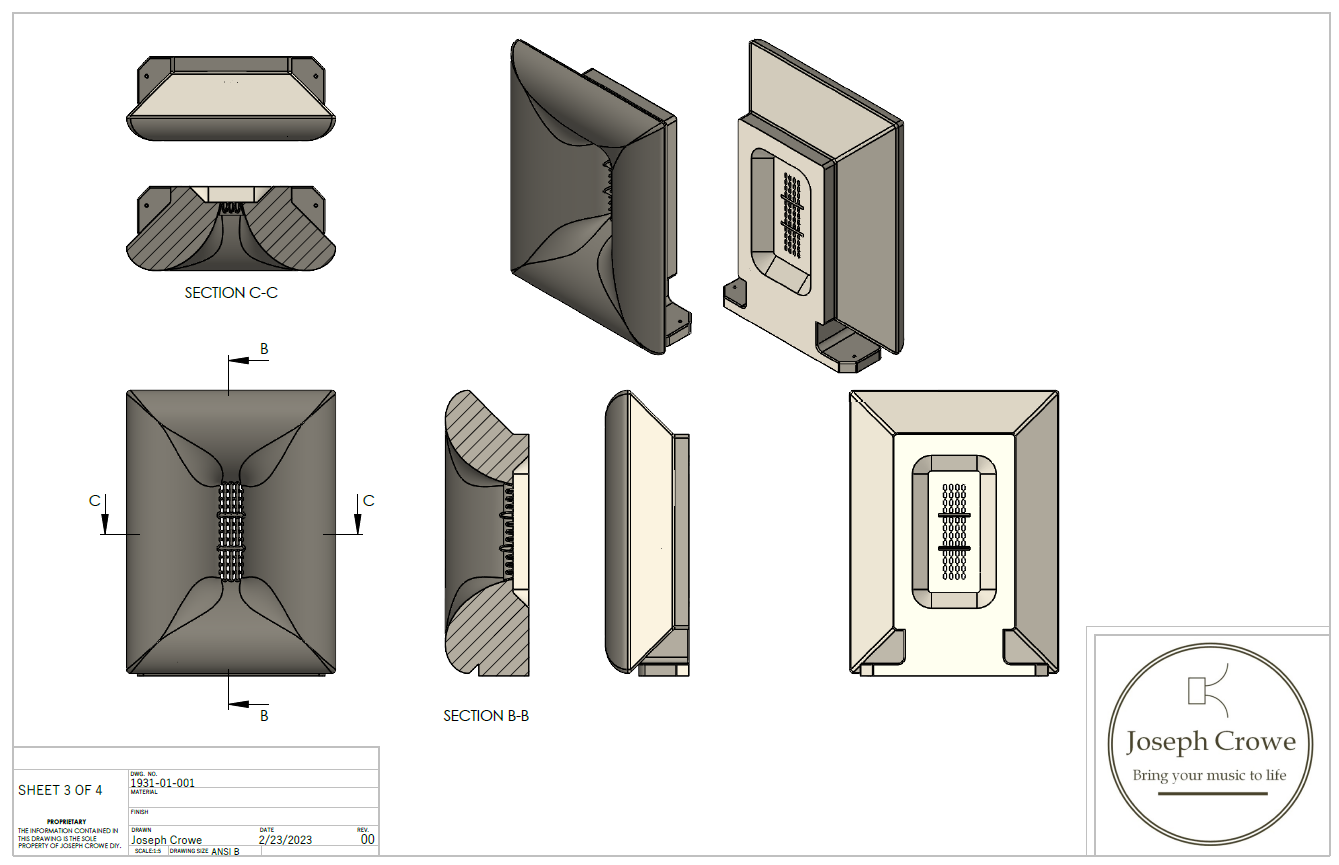1339x865 pixels.
Task: Select the flat rear view of the horn
Action: click(953, 532)
